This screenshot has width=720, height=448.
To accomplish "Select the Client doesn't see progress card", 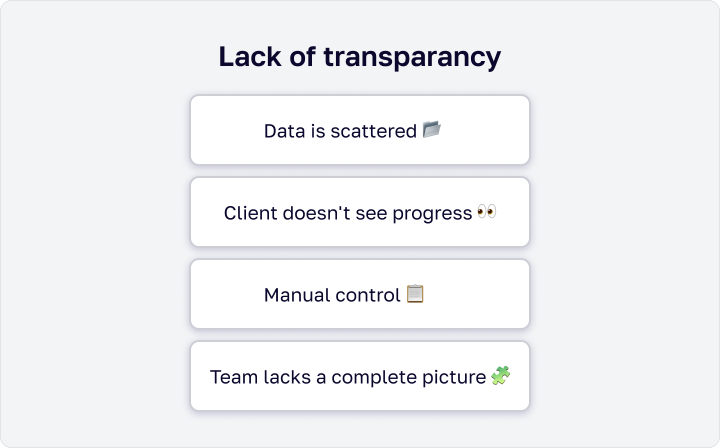I will point(360,212).
